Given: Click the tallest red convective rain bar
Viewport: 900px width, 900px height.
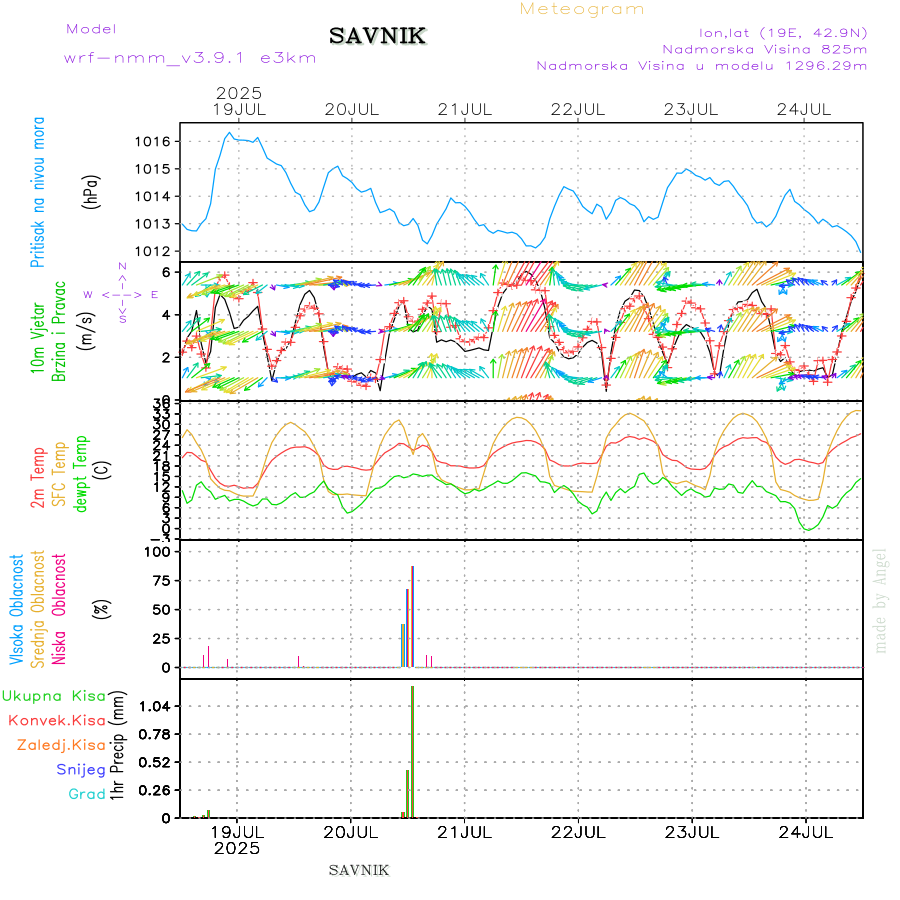Looking at the screenshot, I should pos(412,750).
